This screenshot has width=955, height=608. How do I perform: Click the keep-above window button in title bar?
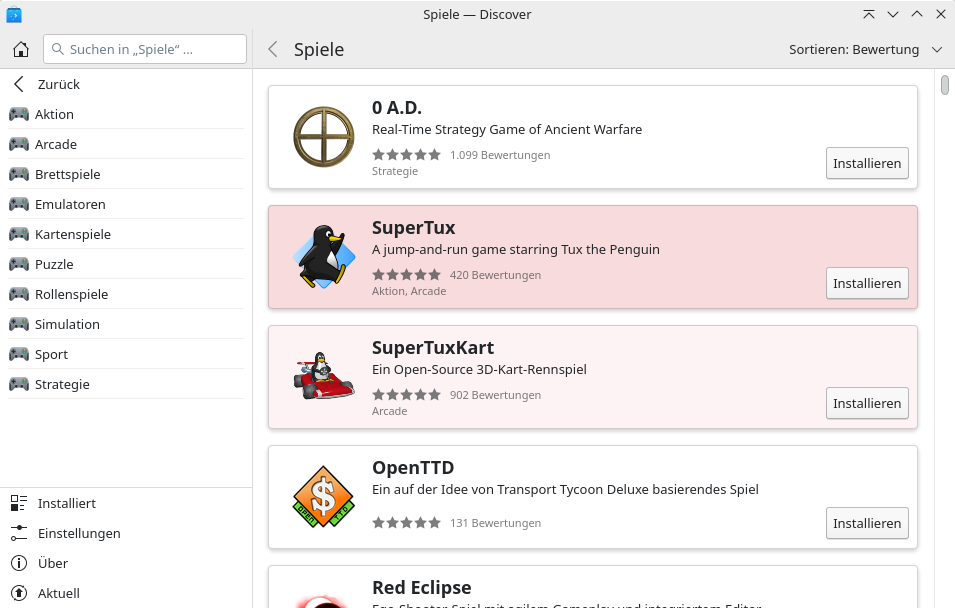click(869, 14)
